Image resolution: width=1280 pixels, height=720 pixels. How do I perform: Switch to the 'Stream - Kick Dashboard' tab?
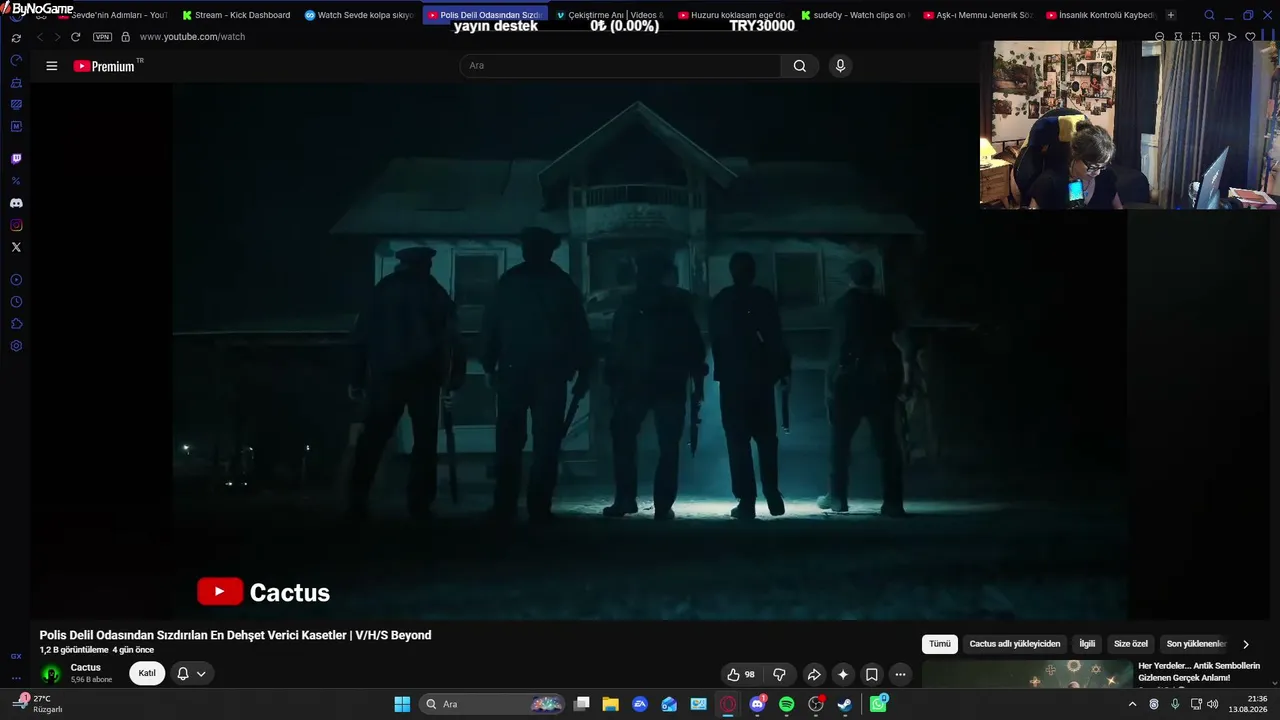pos(236,15)
